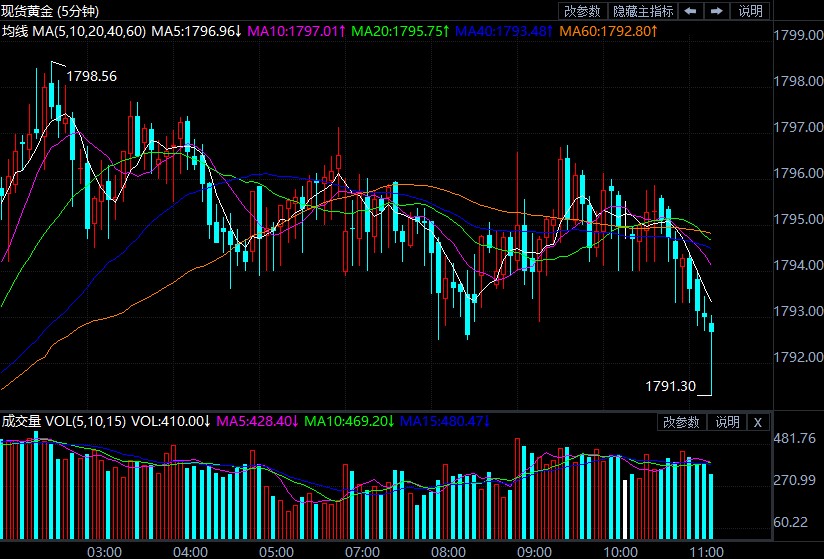
Task: Open 改参数 in the volume panel
Action: coord(682,422)
